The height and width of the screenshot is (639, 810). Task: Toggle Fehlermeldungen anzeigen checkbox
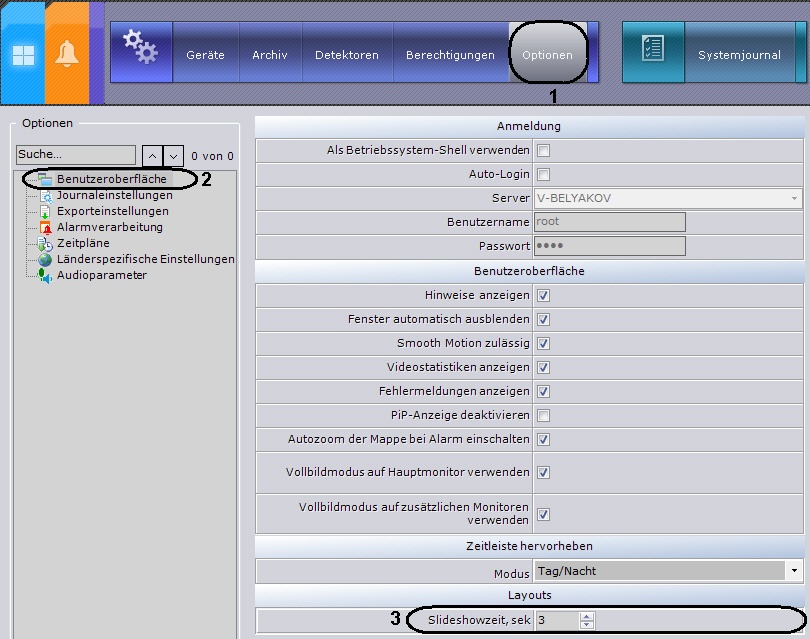(543, 392)
